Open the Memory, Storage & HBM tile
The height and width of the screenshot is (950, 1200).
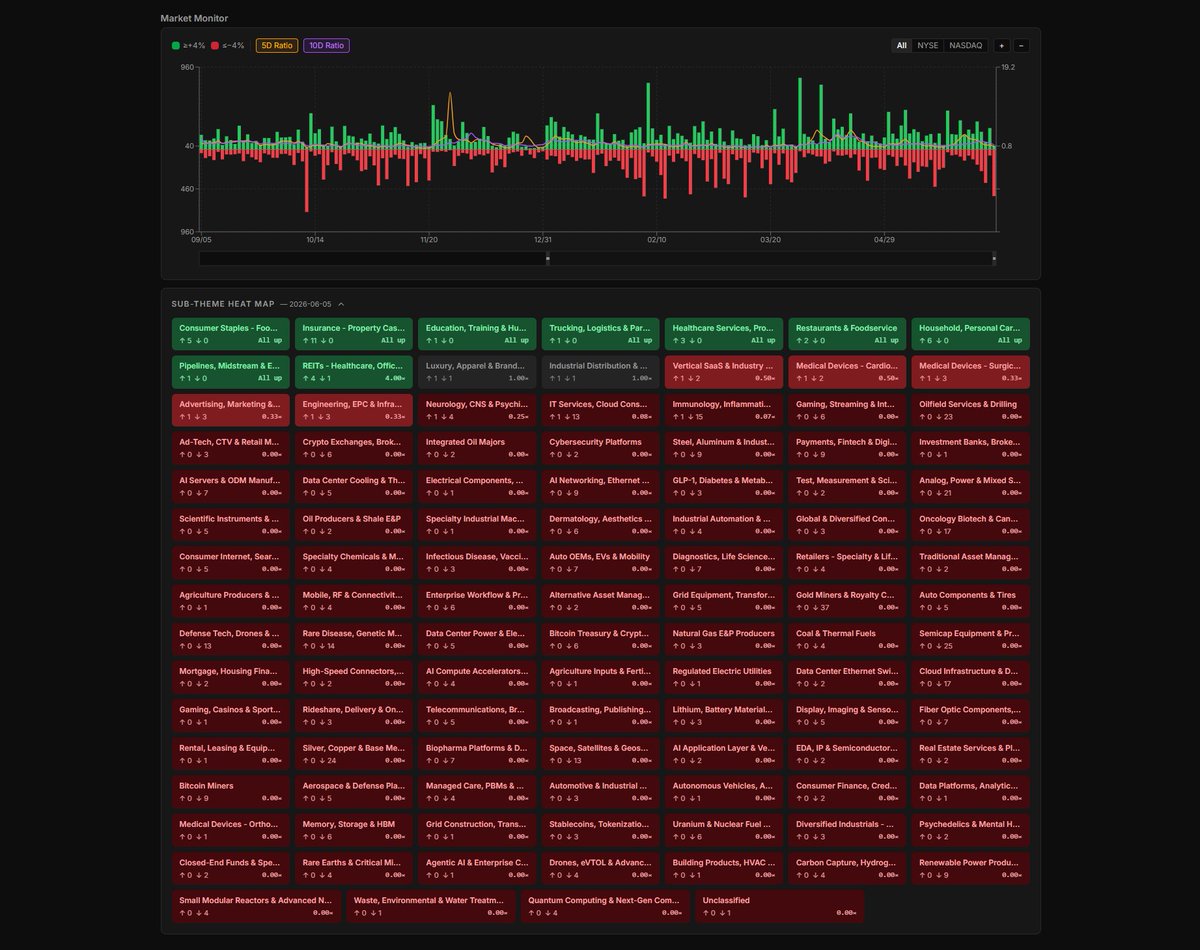[x=354, y=831]
